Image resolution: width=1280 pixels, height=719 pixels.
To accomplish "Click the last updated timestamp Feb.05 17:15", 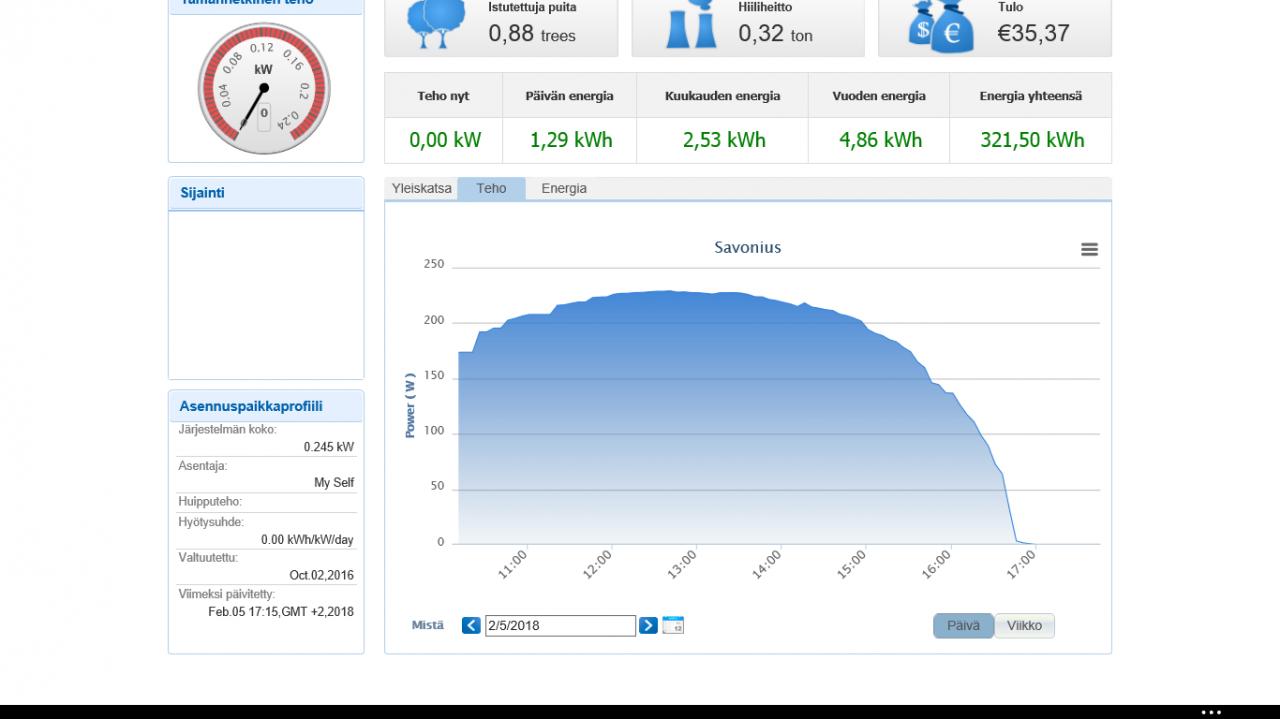I will (x=281, y=611).
